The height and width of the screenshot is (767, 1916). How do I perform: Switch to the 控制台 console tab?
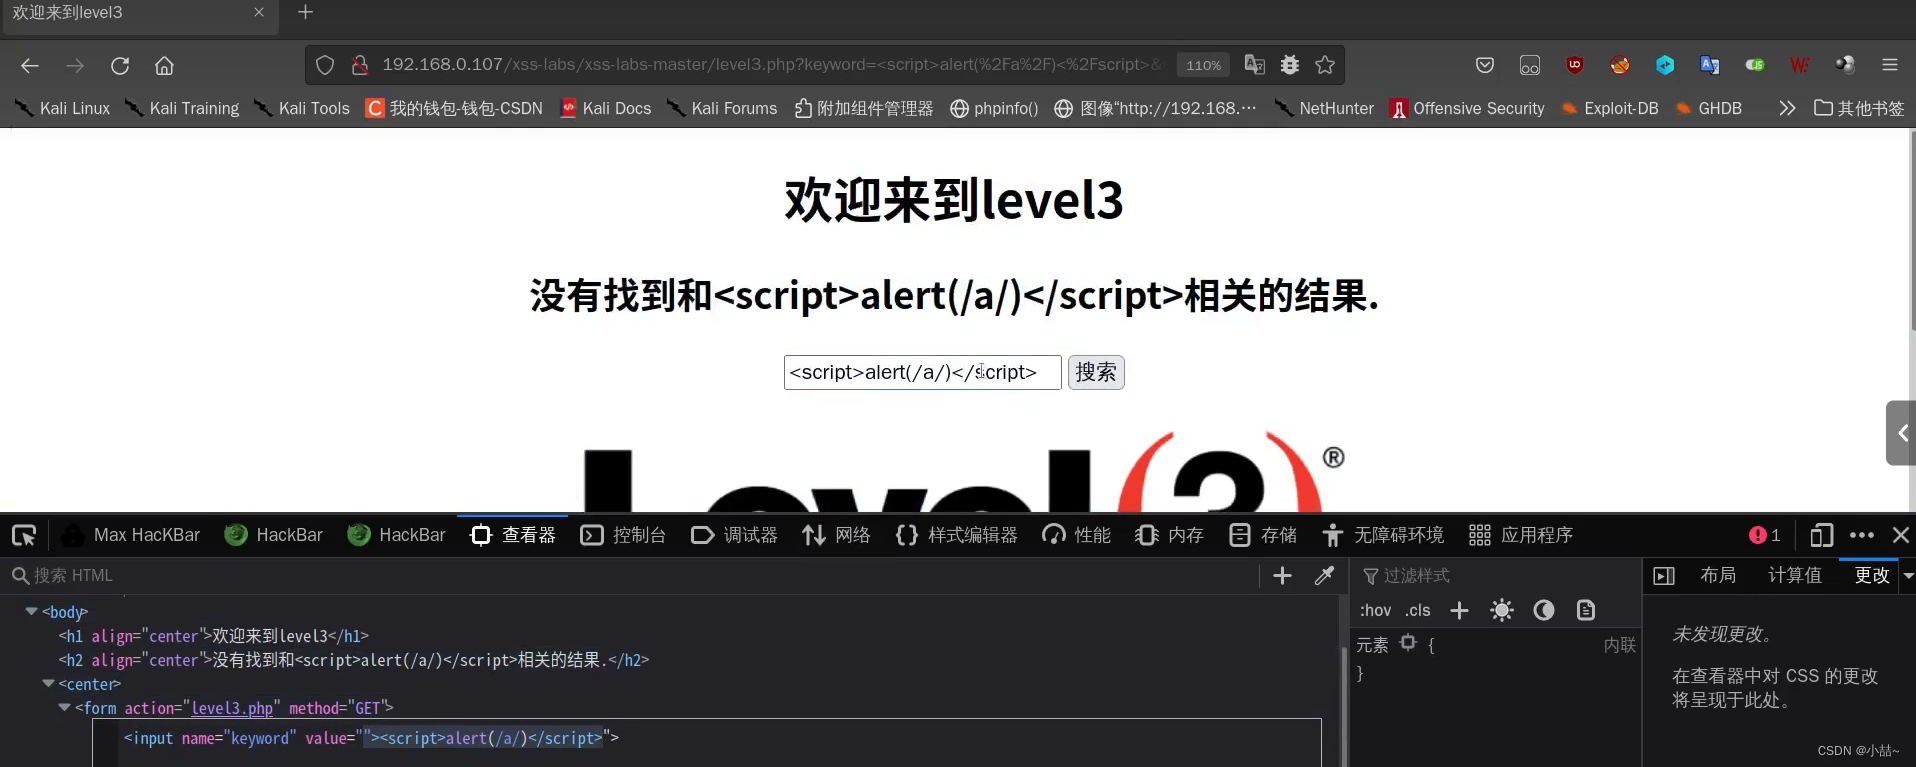[x=623, y=535]
